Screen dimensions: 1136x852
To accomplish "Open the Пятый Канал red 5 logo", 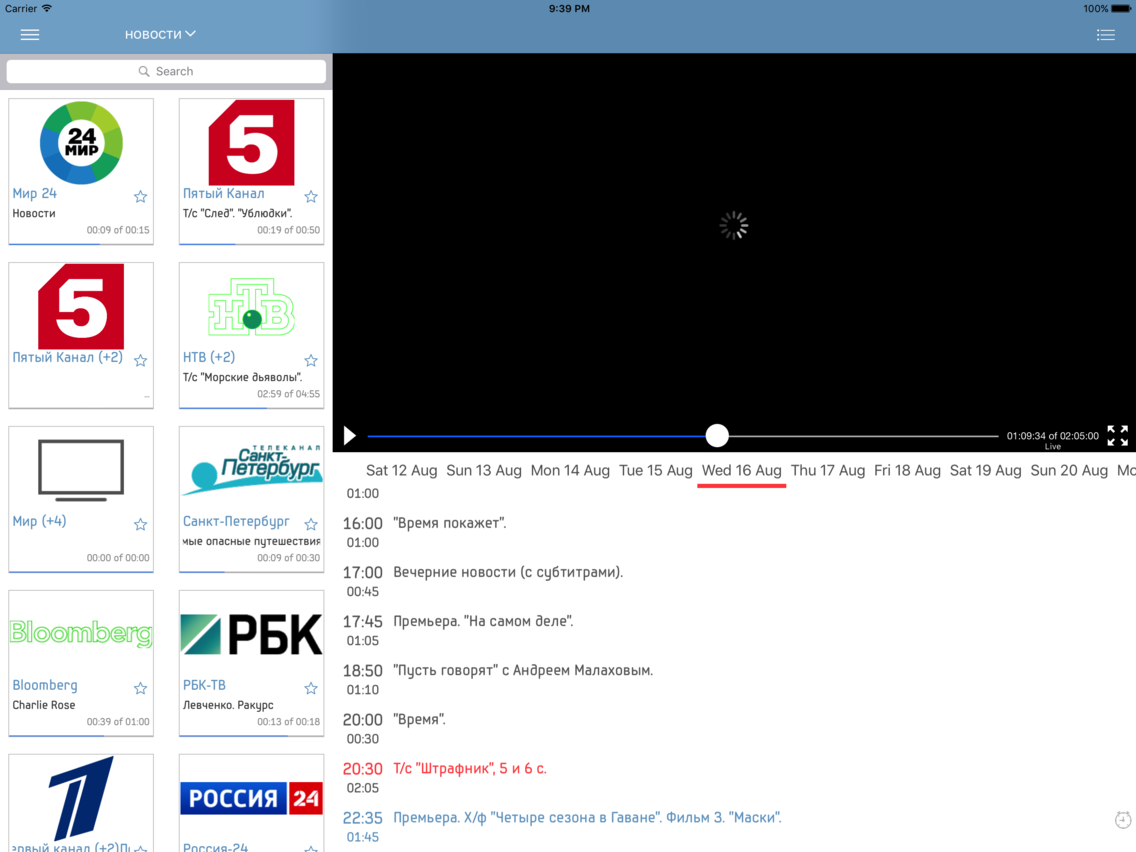I will tap(251, 143).
